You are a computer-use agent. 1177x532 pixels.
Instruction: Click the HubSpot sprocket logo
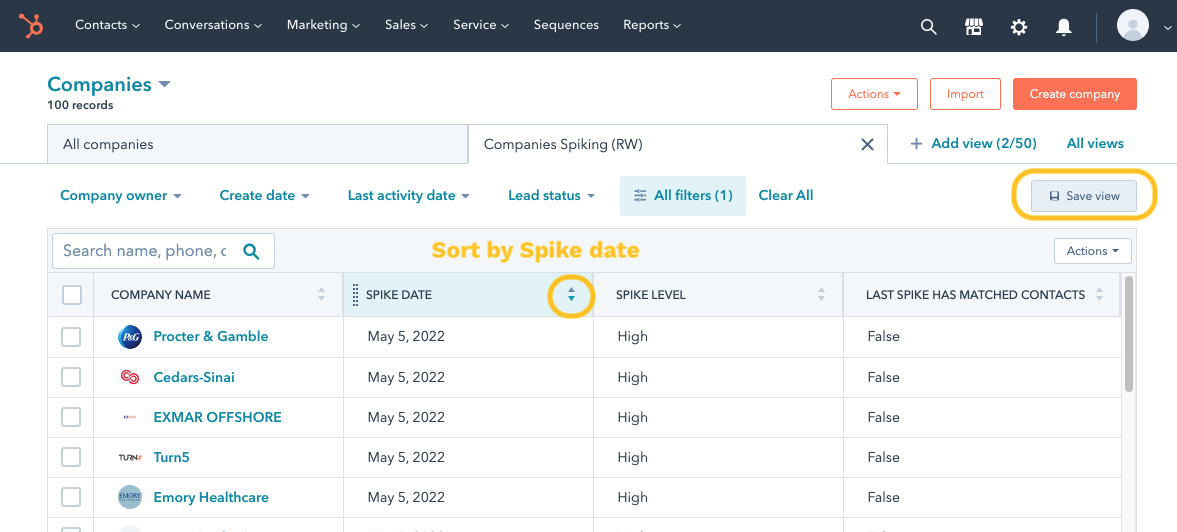32,26
